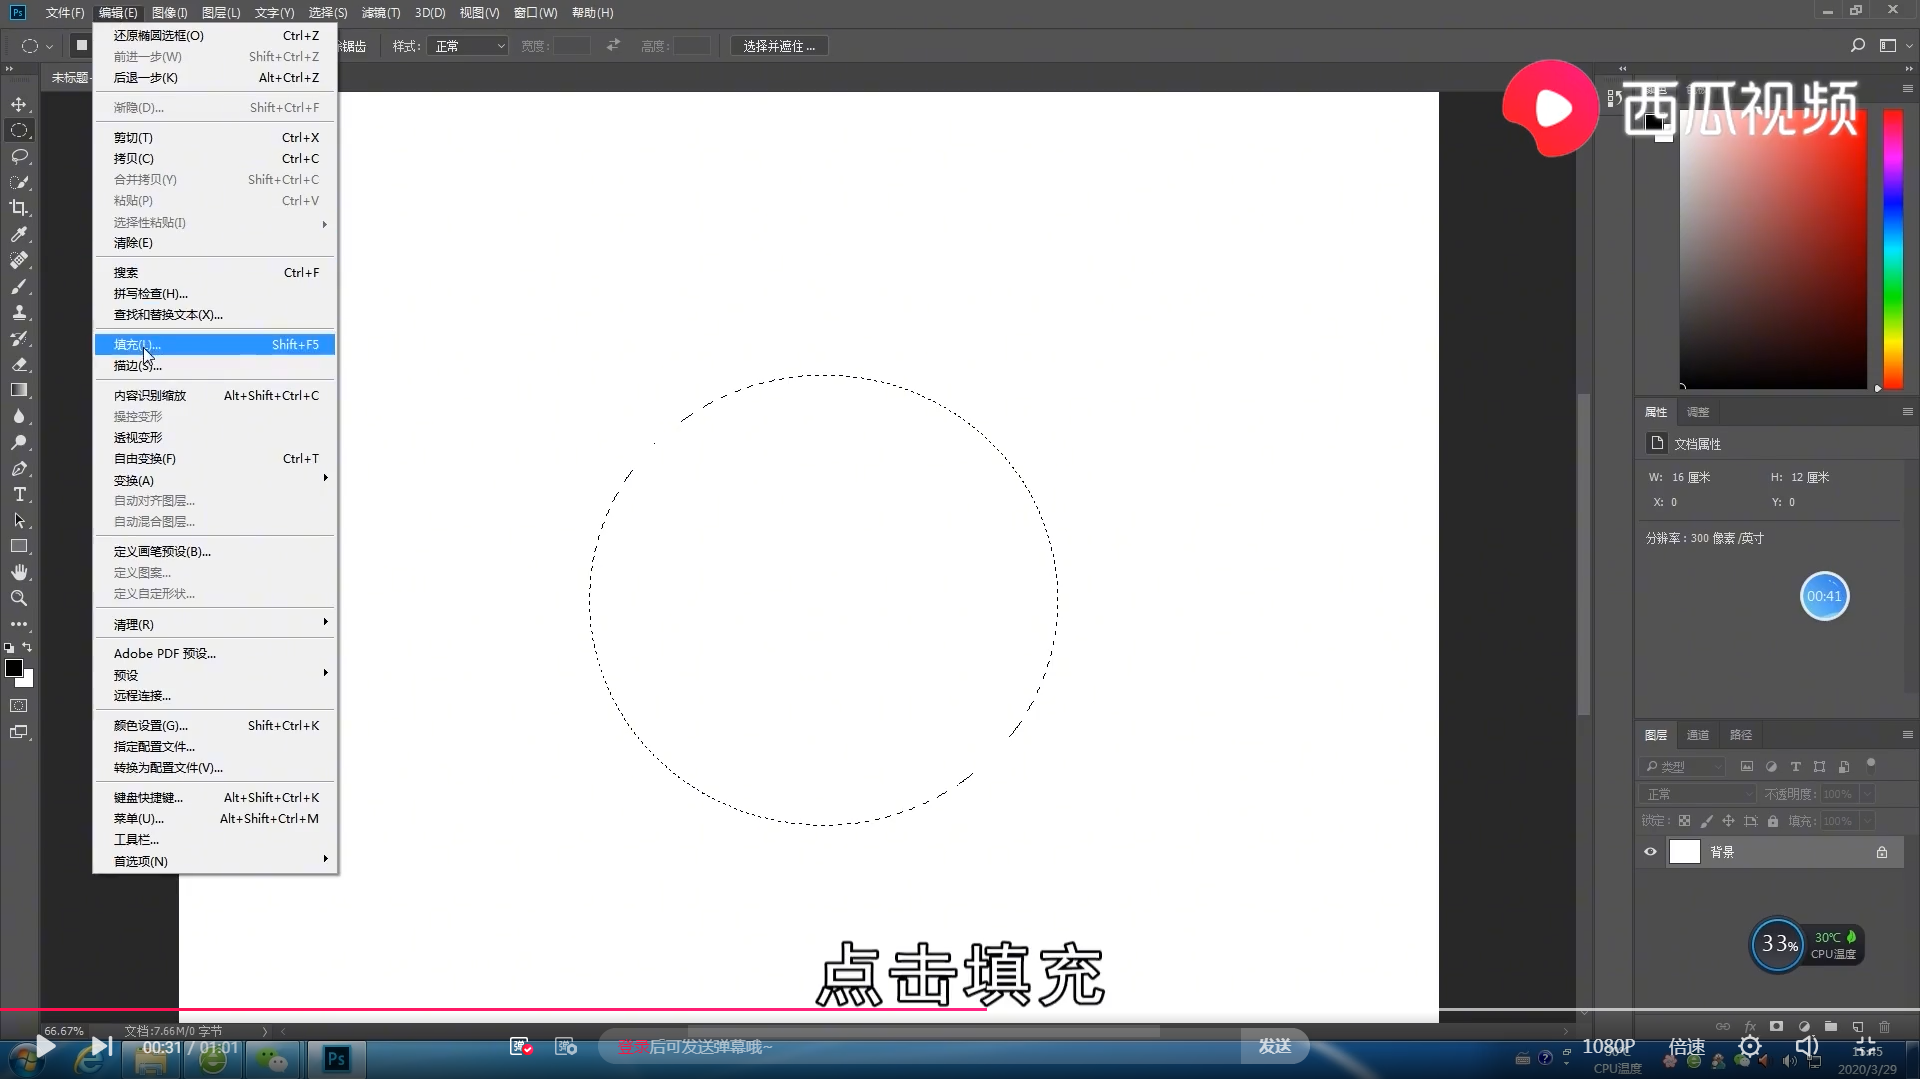This screenshot has width=1920, height=1079.
Task: Pick a color from the hue rainbow strip
Action: (x=1892, y=250)
